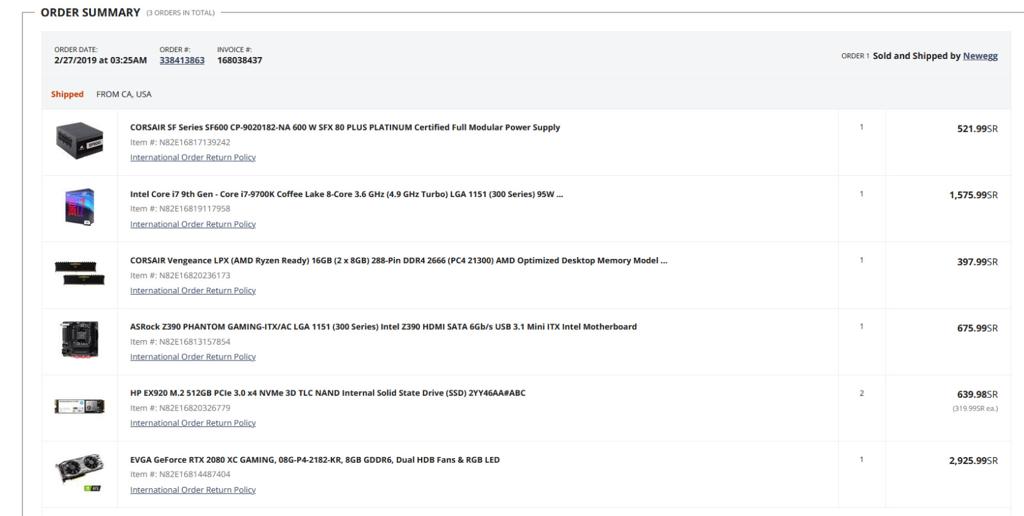Click the 675.99SR price

(977, 328)
